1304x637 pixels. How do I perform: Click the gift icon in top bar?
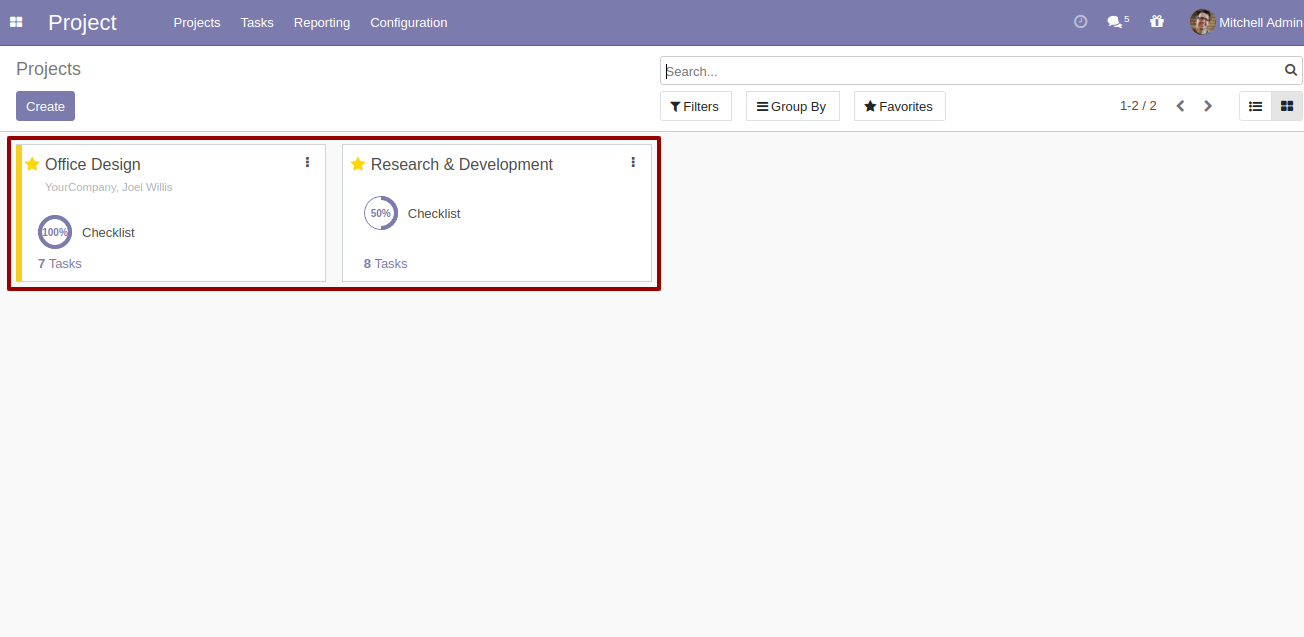1157,21
